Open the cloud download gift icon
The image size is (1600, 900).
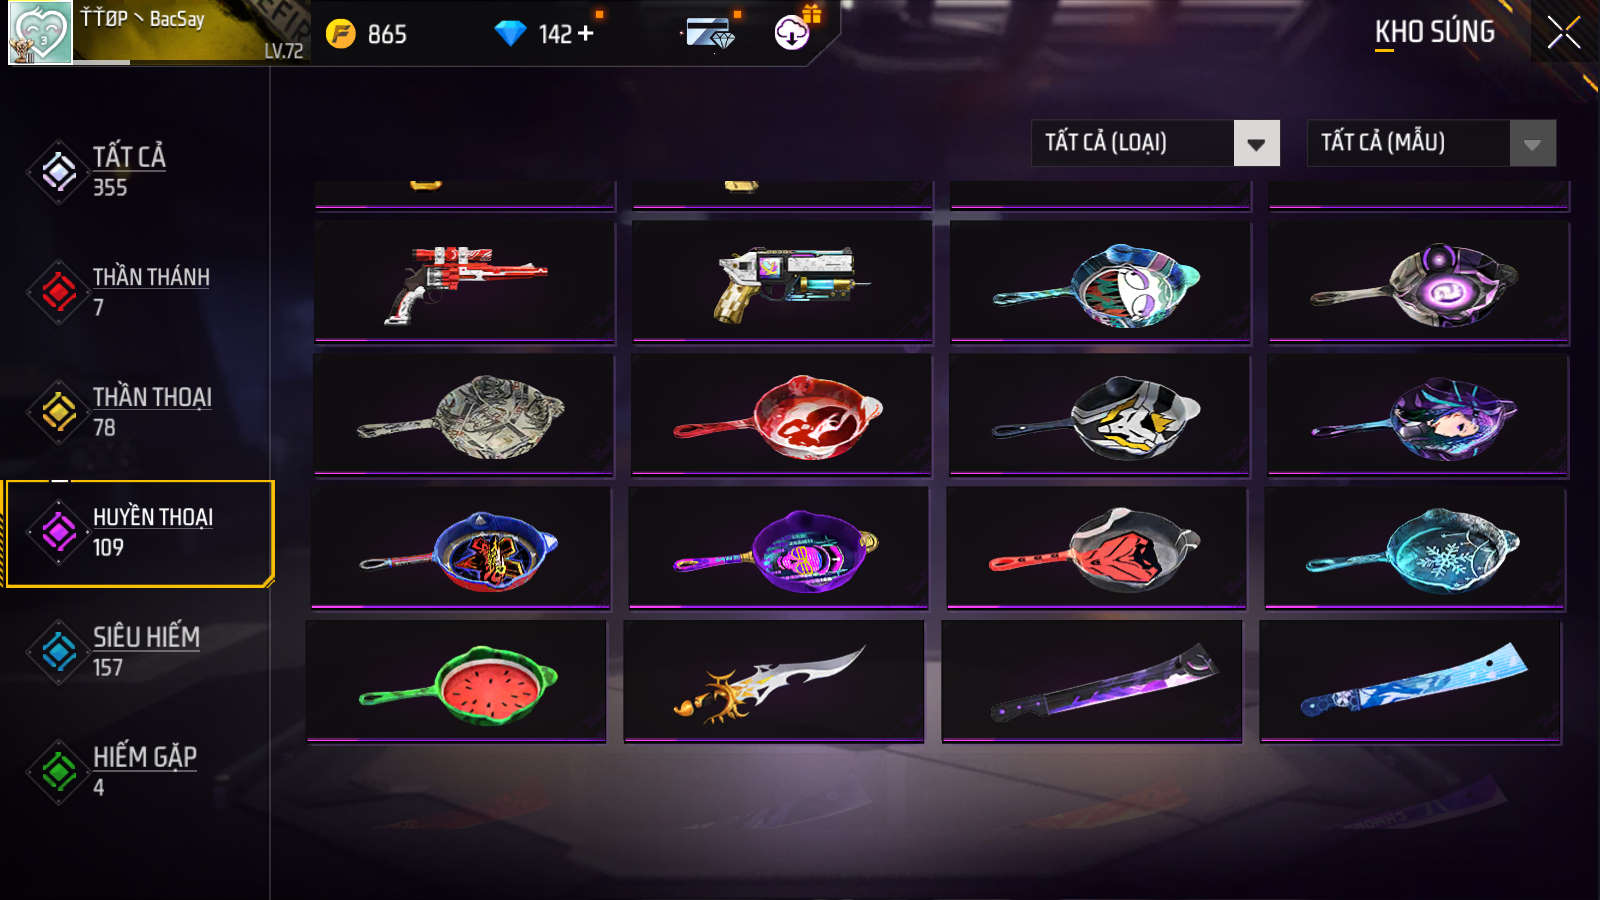792,33
